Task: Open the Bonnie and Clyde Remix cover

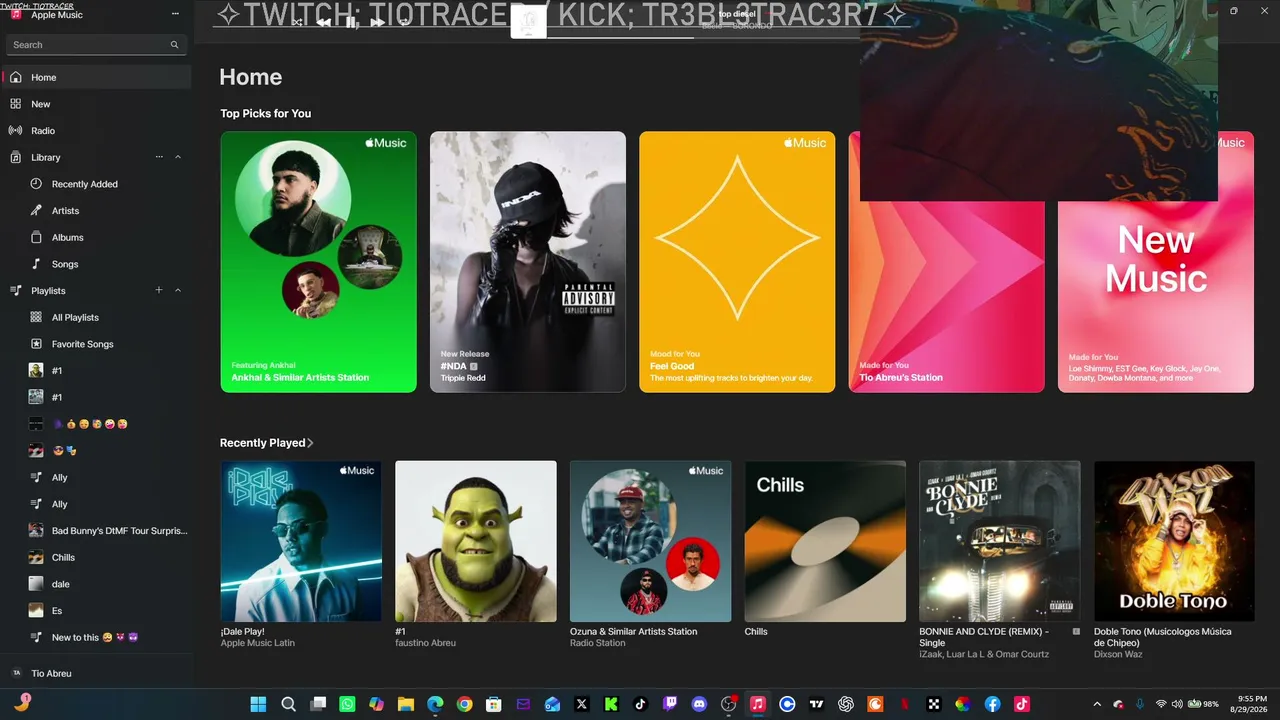Action: pyautogui.click(x=1000, y=541)
